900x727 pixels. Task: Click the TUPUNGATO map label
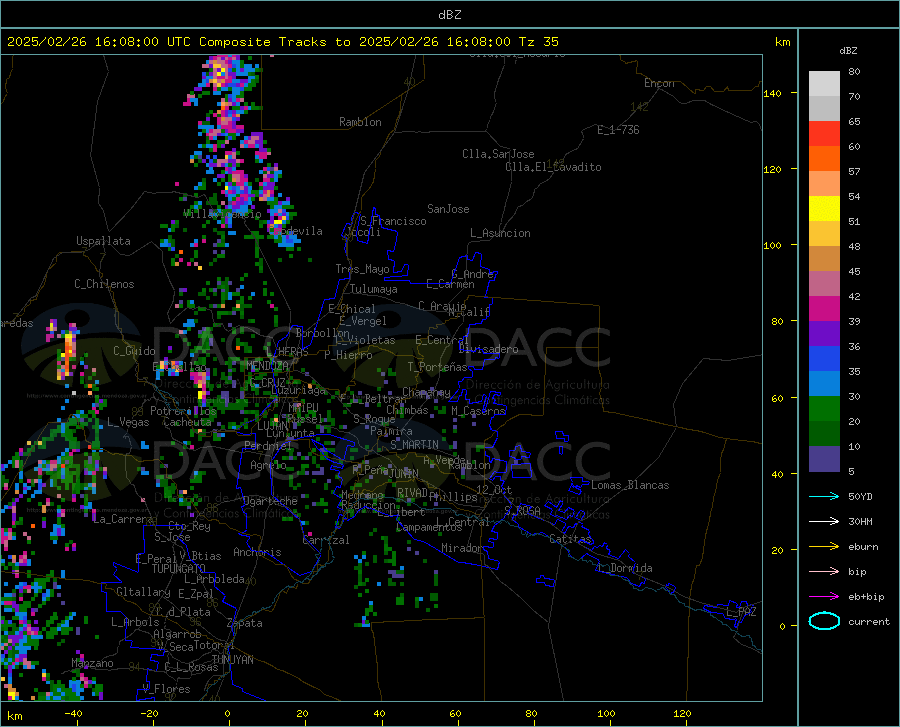click(179, 569)
